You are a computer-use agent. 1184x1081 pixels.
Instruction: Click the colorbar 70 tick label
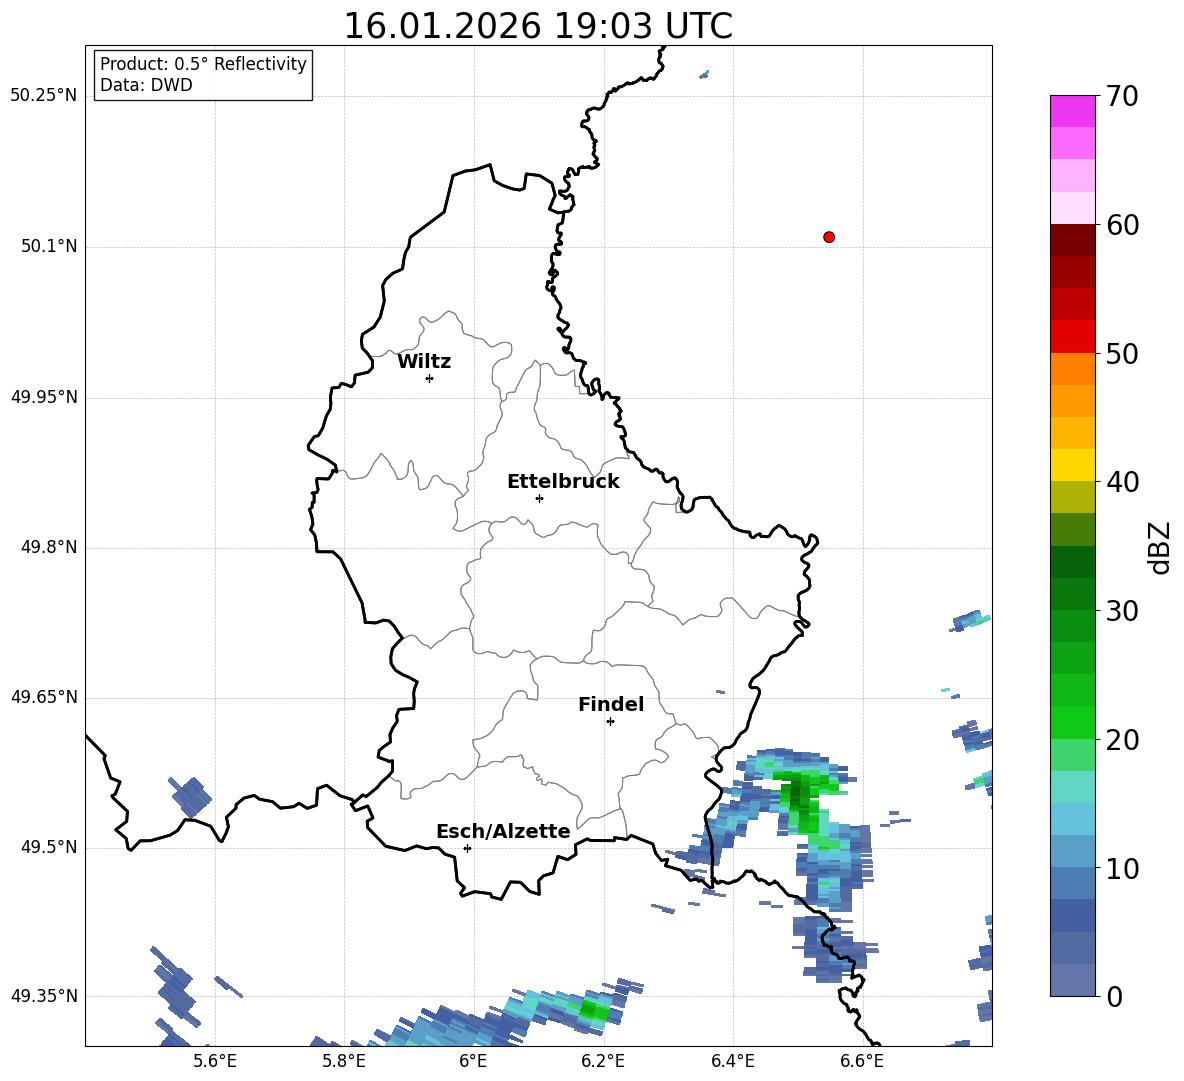tap(1123, 97)
